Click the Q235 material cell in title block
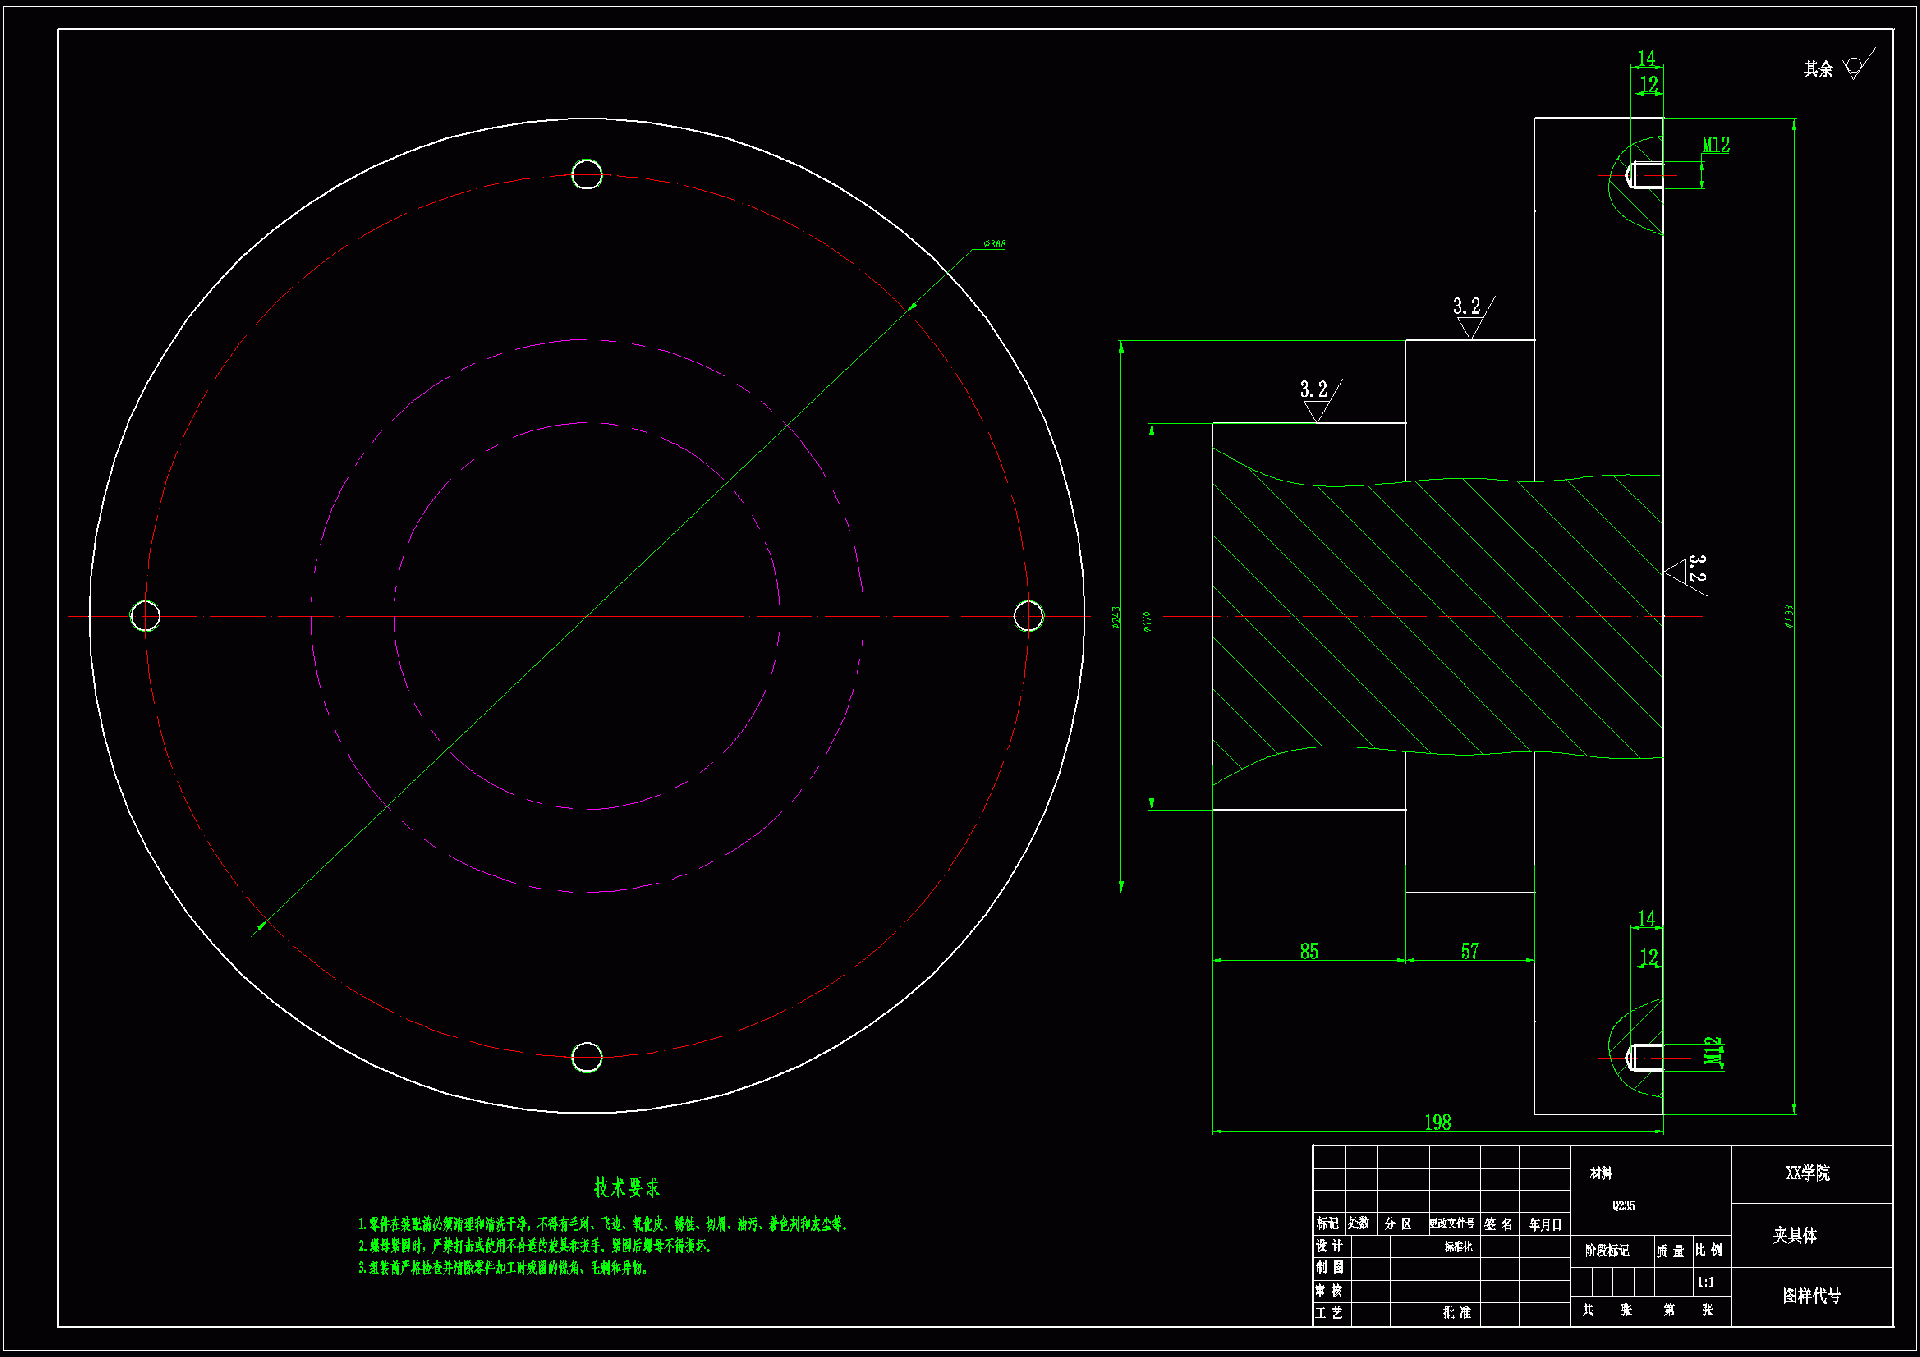 (1624, 1206)
